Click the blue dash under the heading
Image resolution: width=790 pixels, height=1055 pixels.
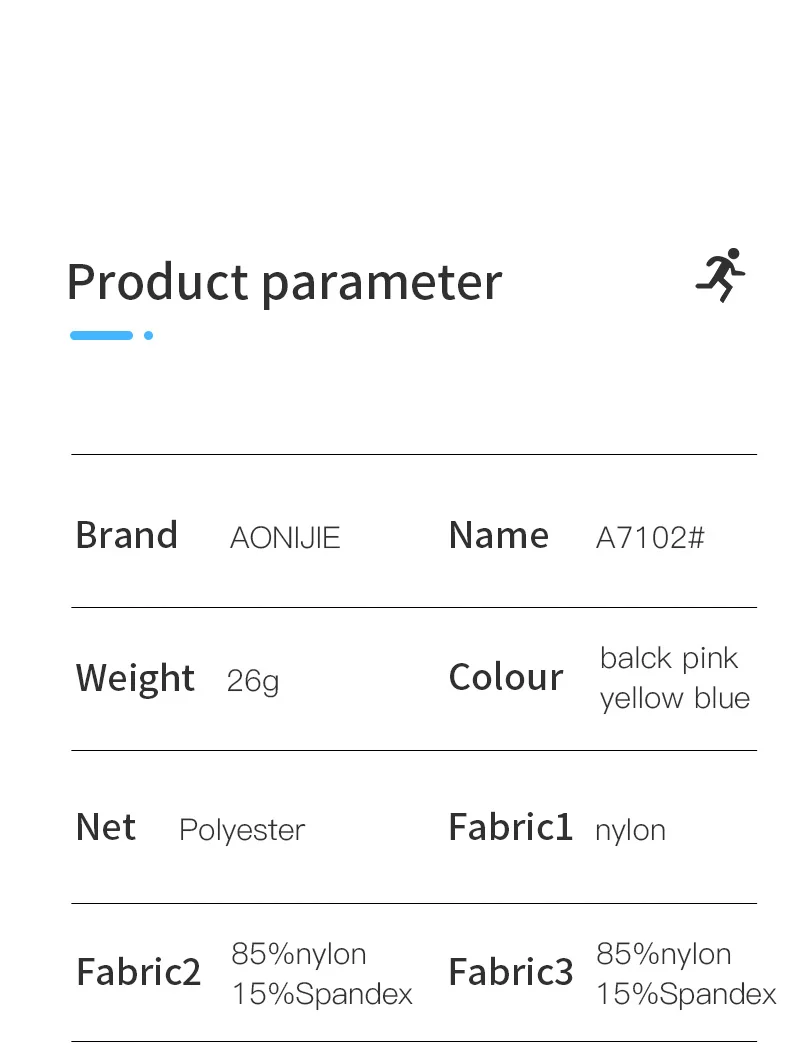(101, 336)
